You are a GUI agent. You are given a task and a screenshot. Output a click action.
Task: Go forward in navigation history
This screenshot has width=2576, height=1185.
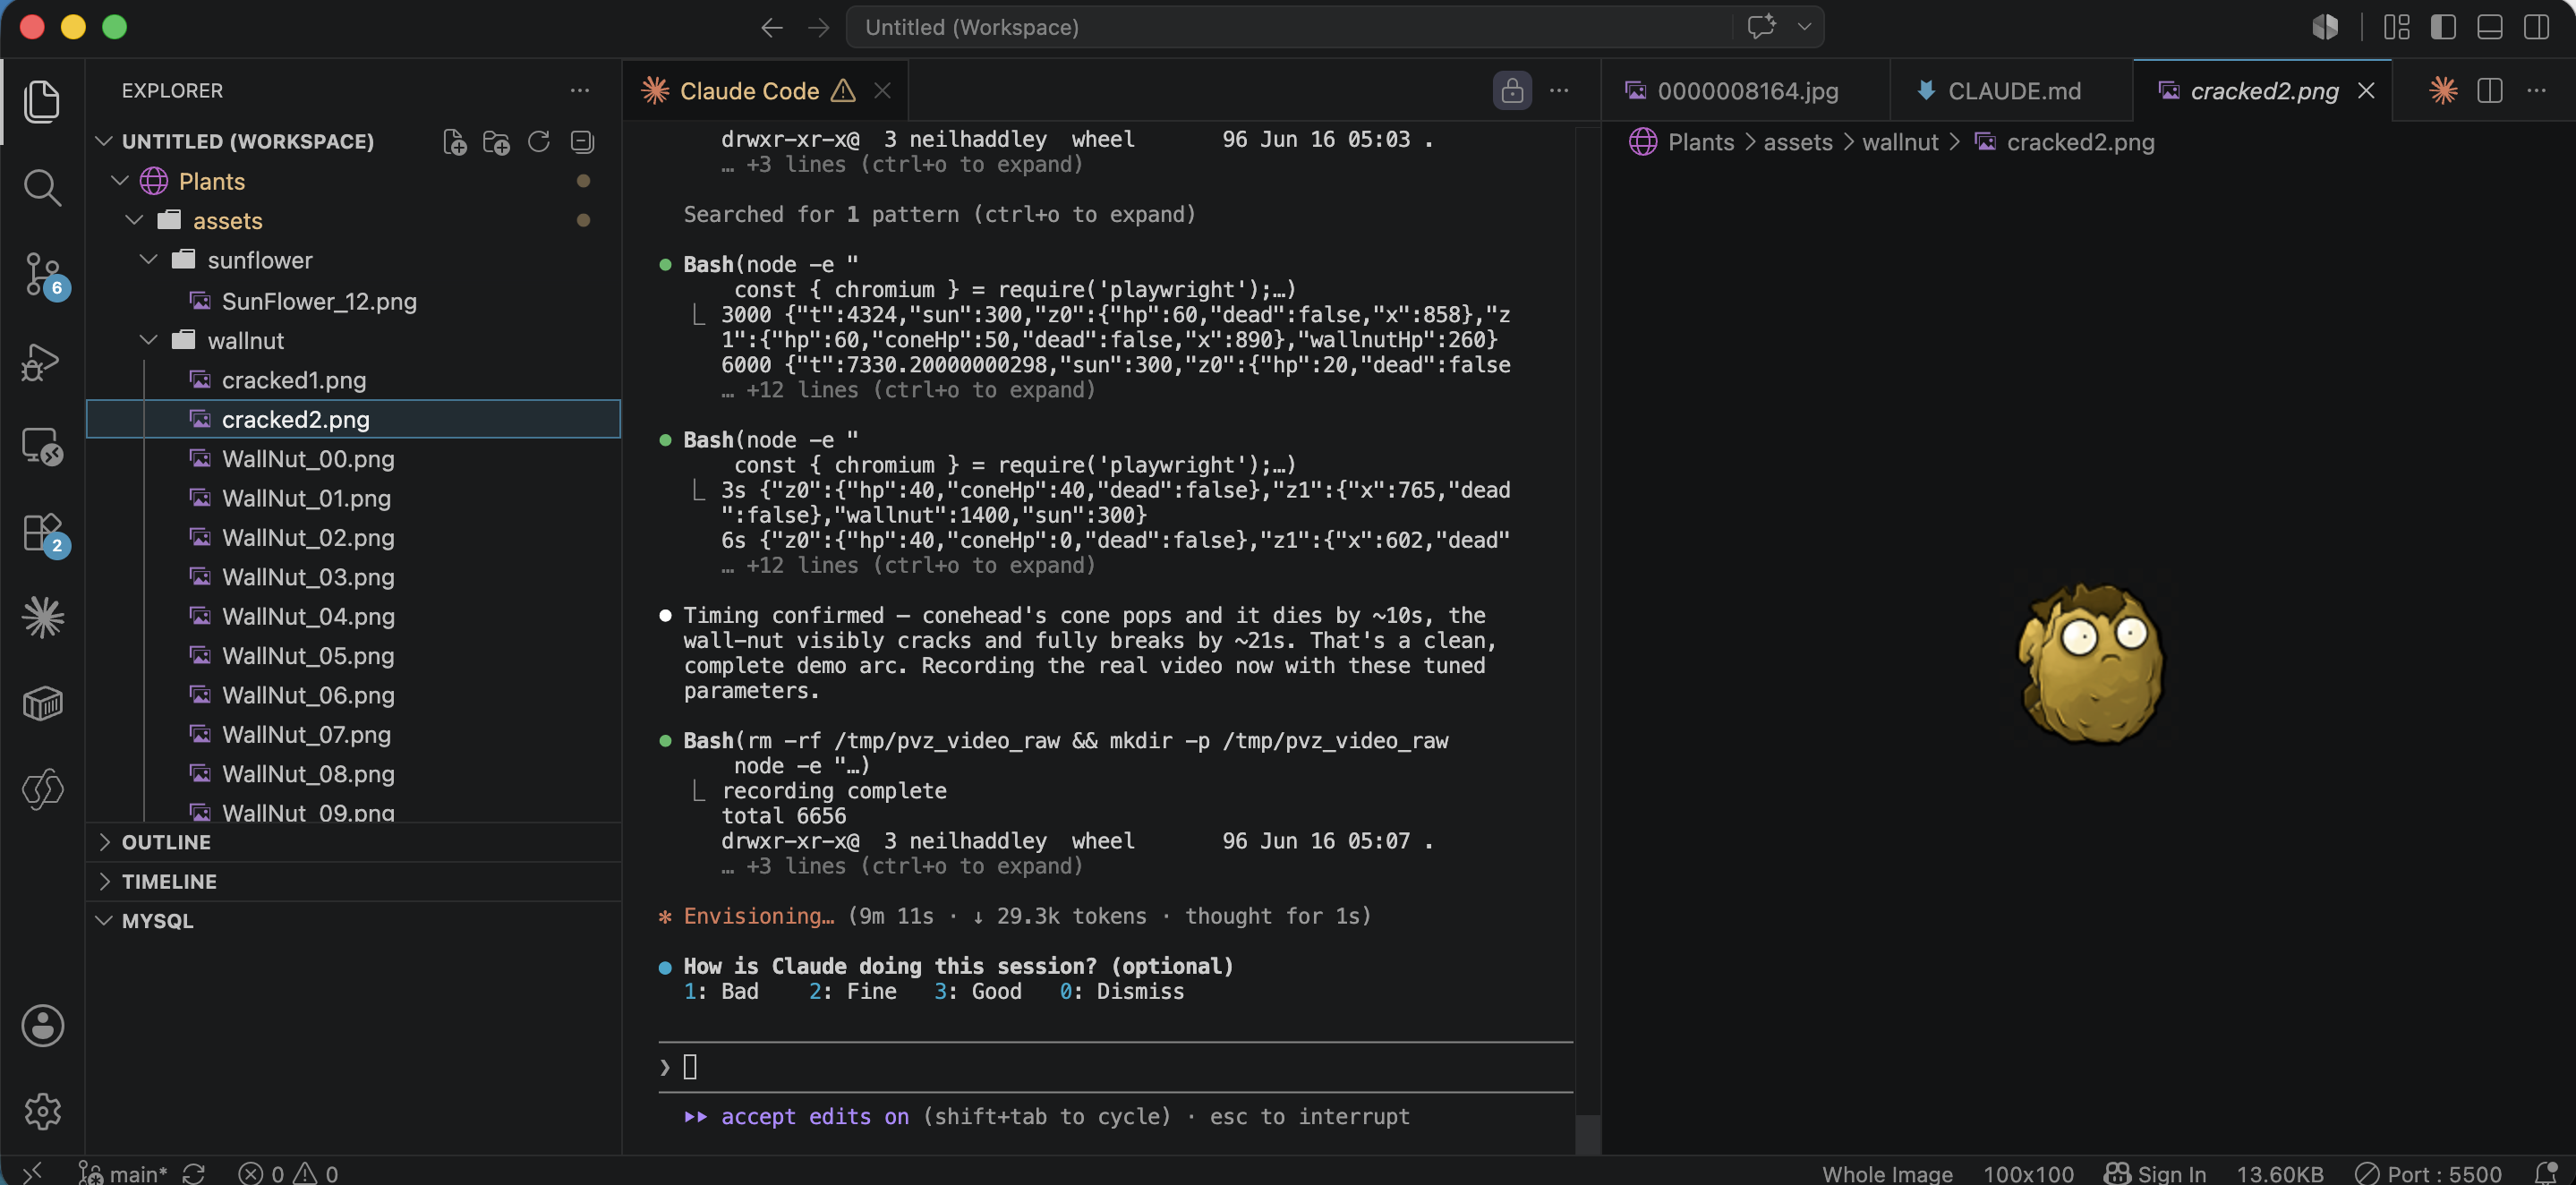[x=819, y=27]
